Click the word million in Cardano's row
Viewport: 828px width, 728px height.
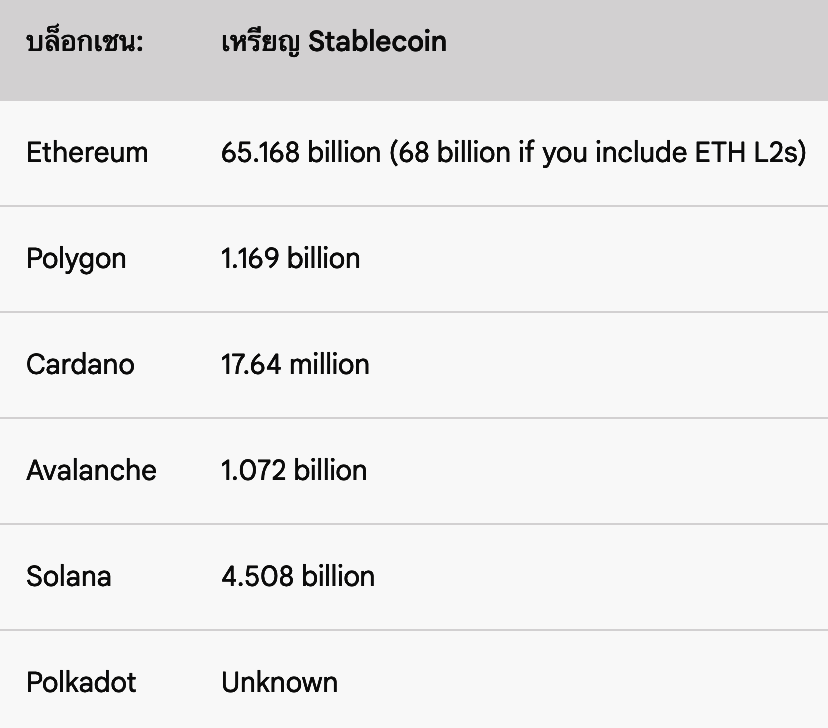[x=329, y=365]
